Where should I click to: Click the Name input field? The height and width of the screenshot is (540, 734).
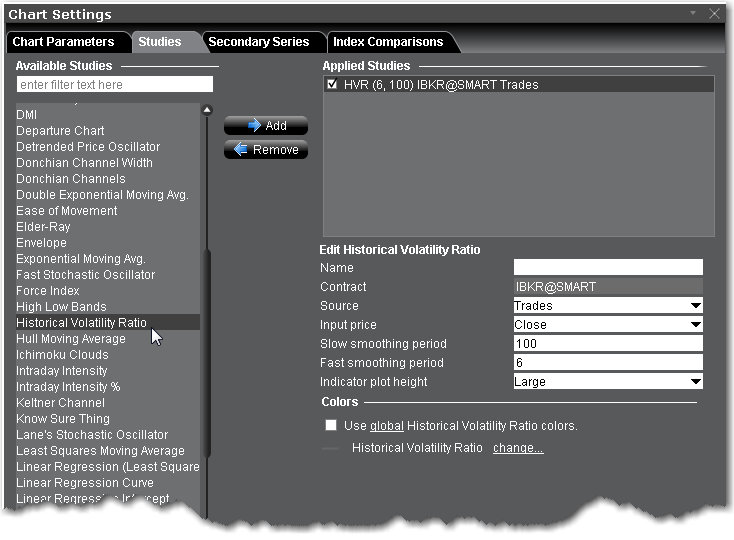607,268
